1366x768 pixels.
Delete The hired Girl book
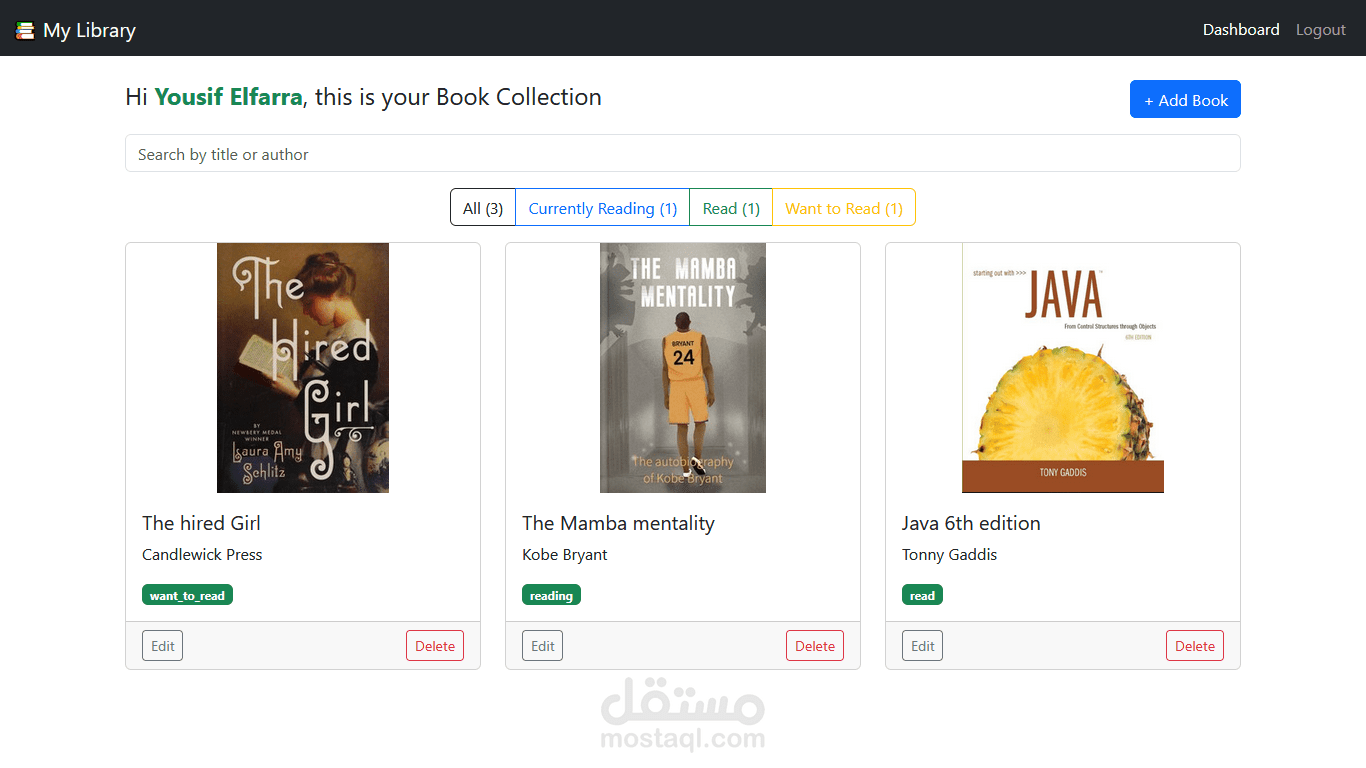435,646
